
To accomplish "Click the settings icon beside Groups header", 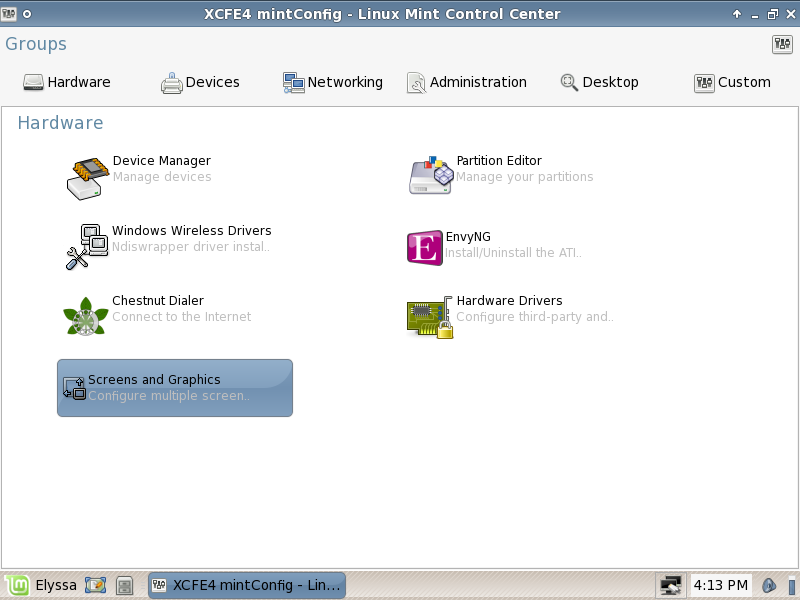I will coord(782,44).
